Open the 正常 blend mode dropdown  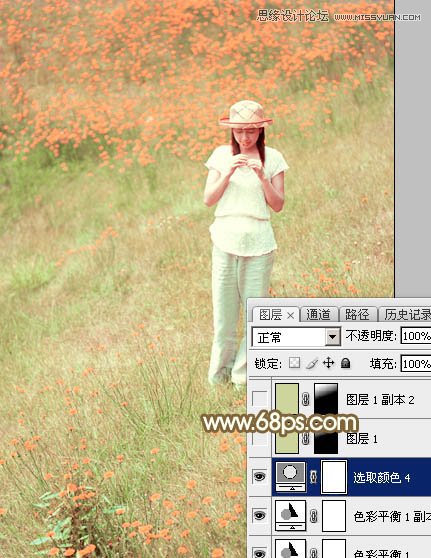click(296, 337)
